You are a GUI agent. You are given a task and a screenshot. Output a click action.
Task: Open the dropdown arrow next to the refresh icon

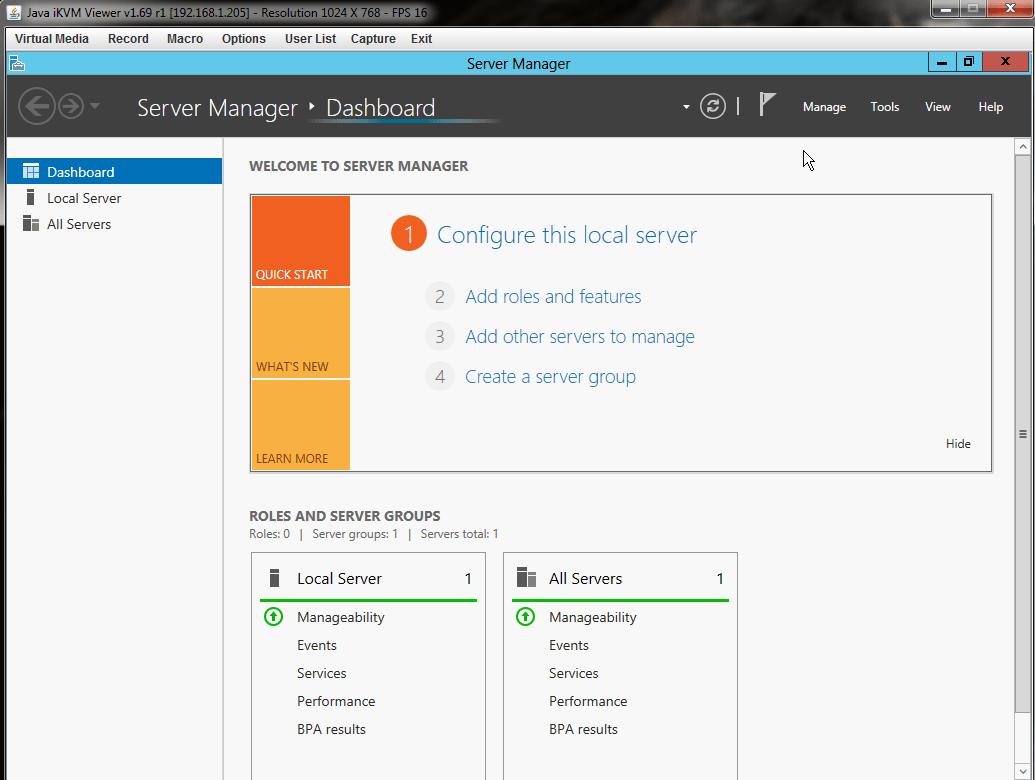[x=685, y=106]
